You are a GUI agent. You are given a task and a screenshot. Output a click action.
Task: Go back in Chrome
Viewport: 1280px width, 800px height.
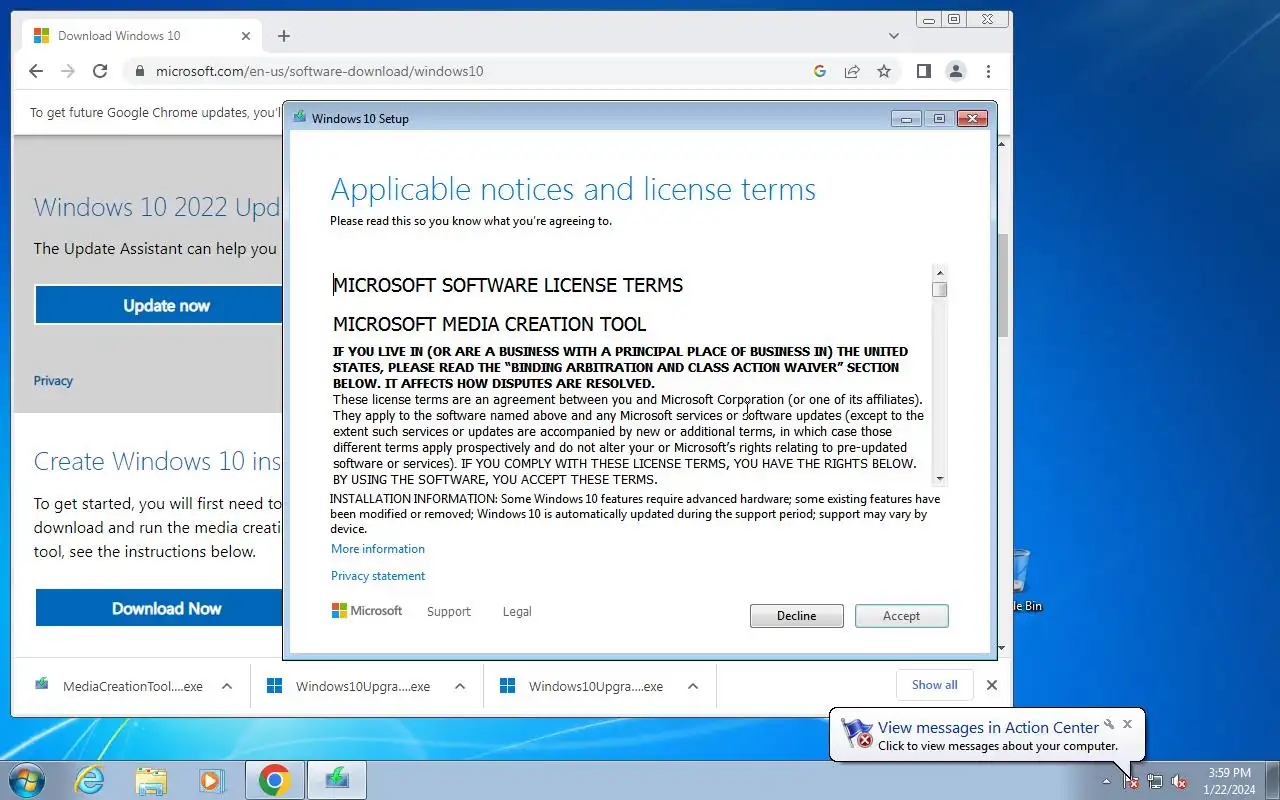click(x=36, y=71)
